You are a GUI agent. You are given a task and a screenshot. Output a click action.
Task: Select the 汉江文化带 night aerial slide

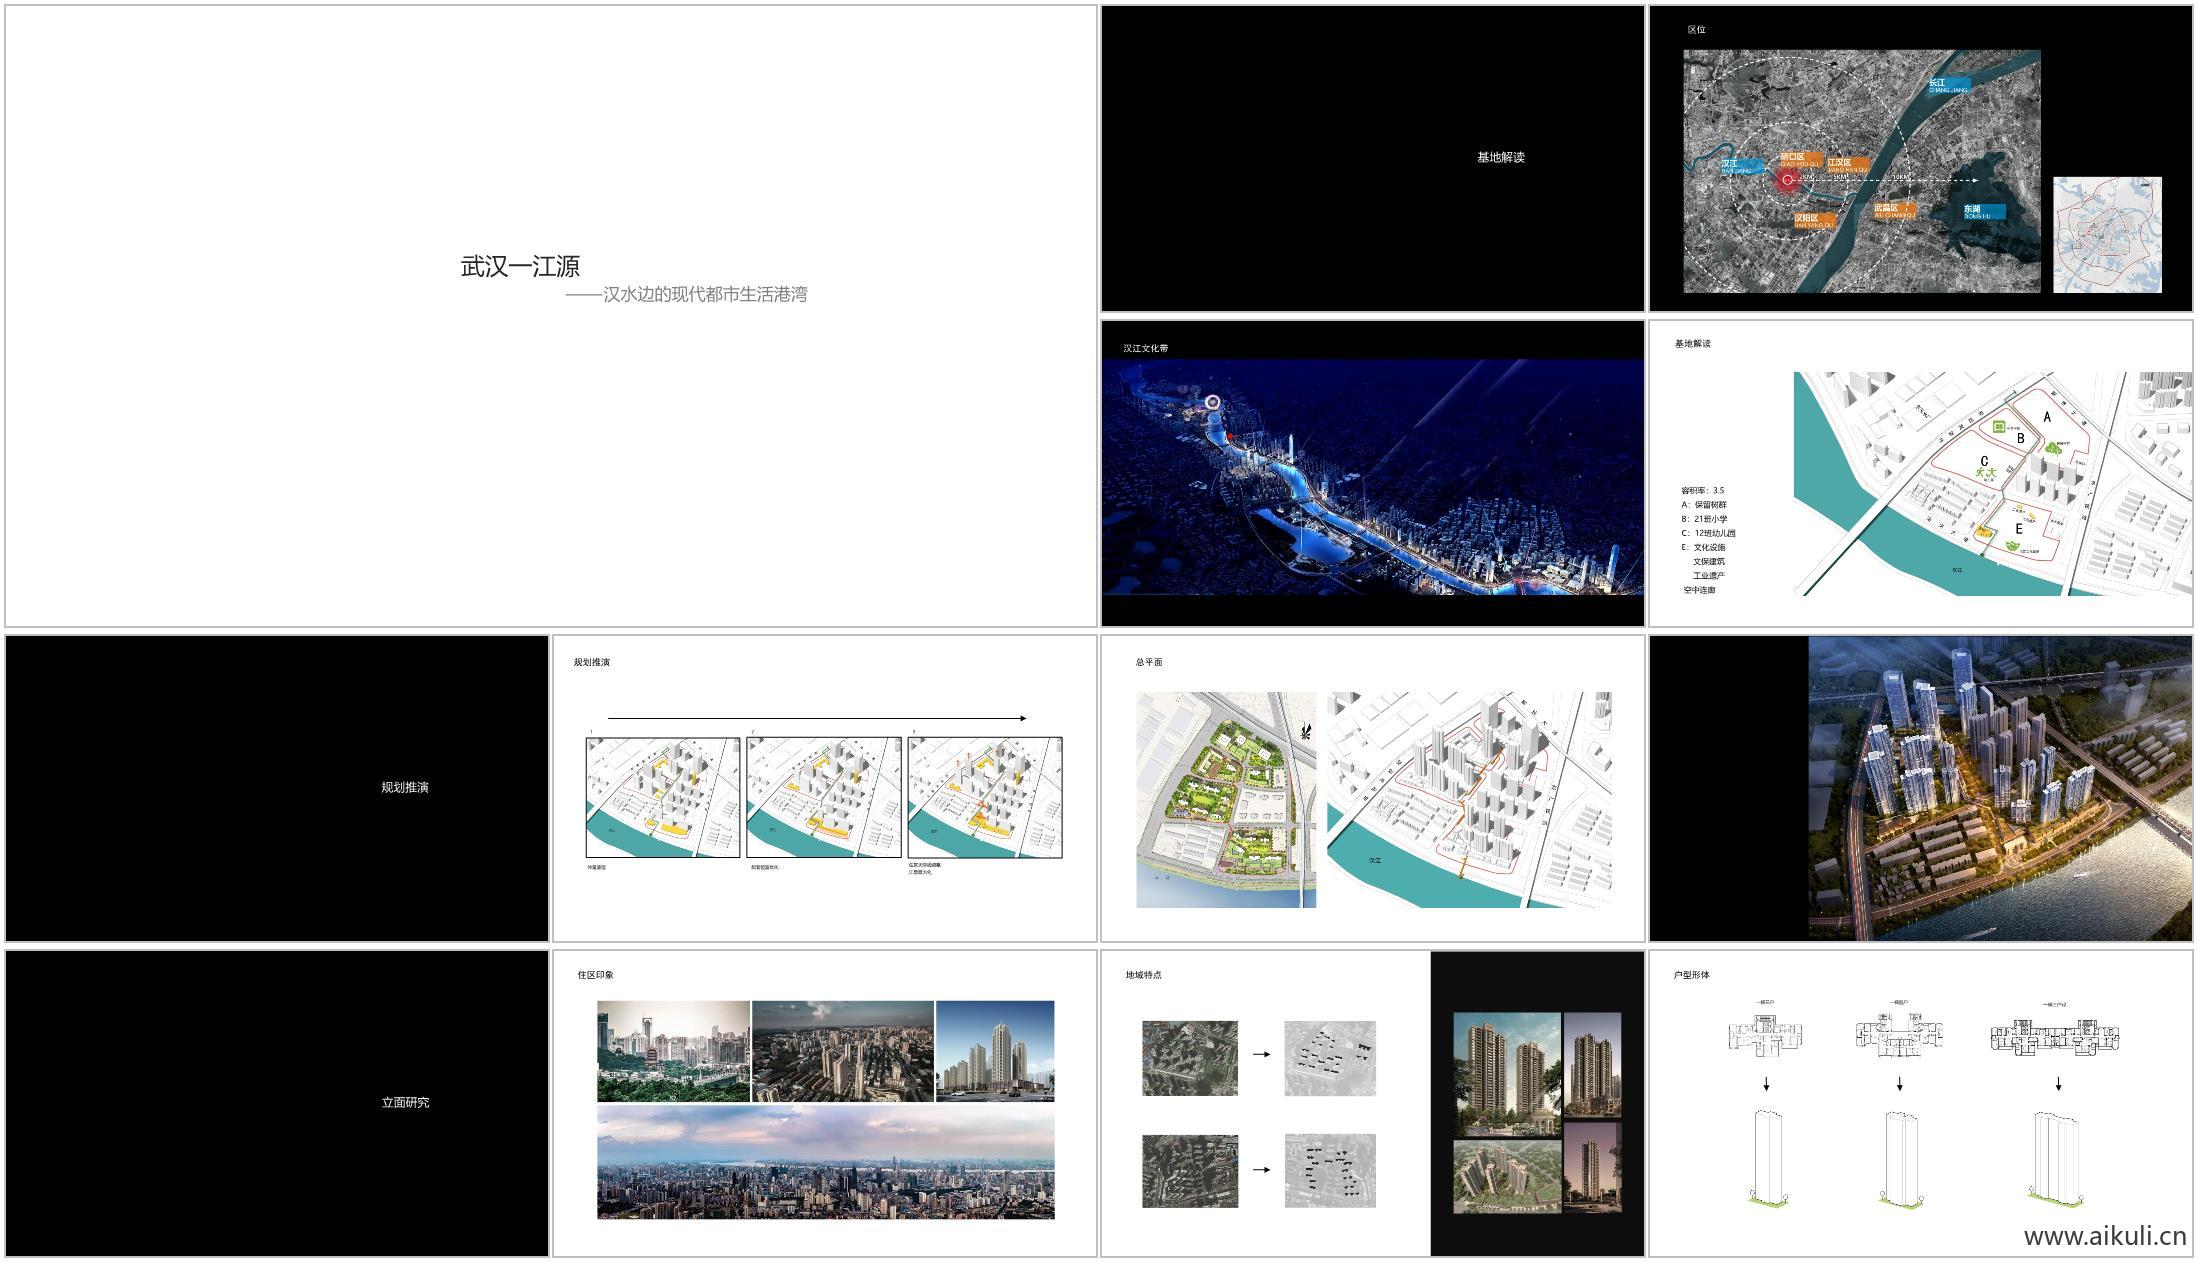[x=1372, y=473]
